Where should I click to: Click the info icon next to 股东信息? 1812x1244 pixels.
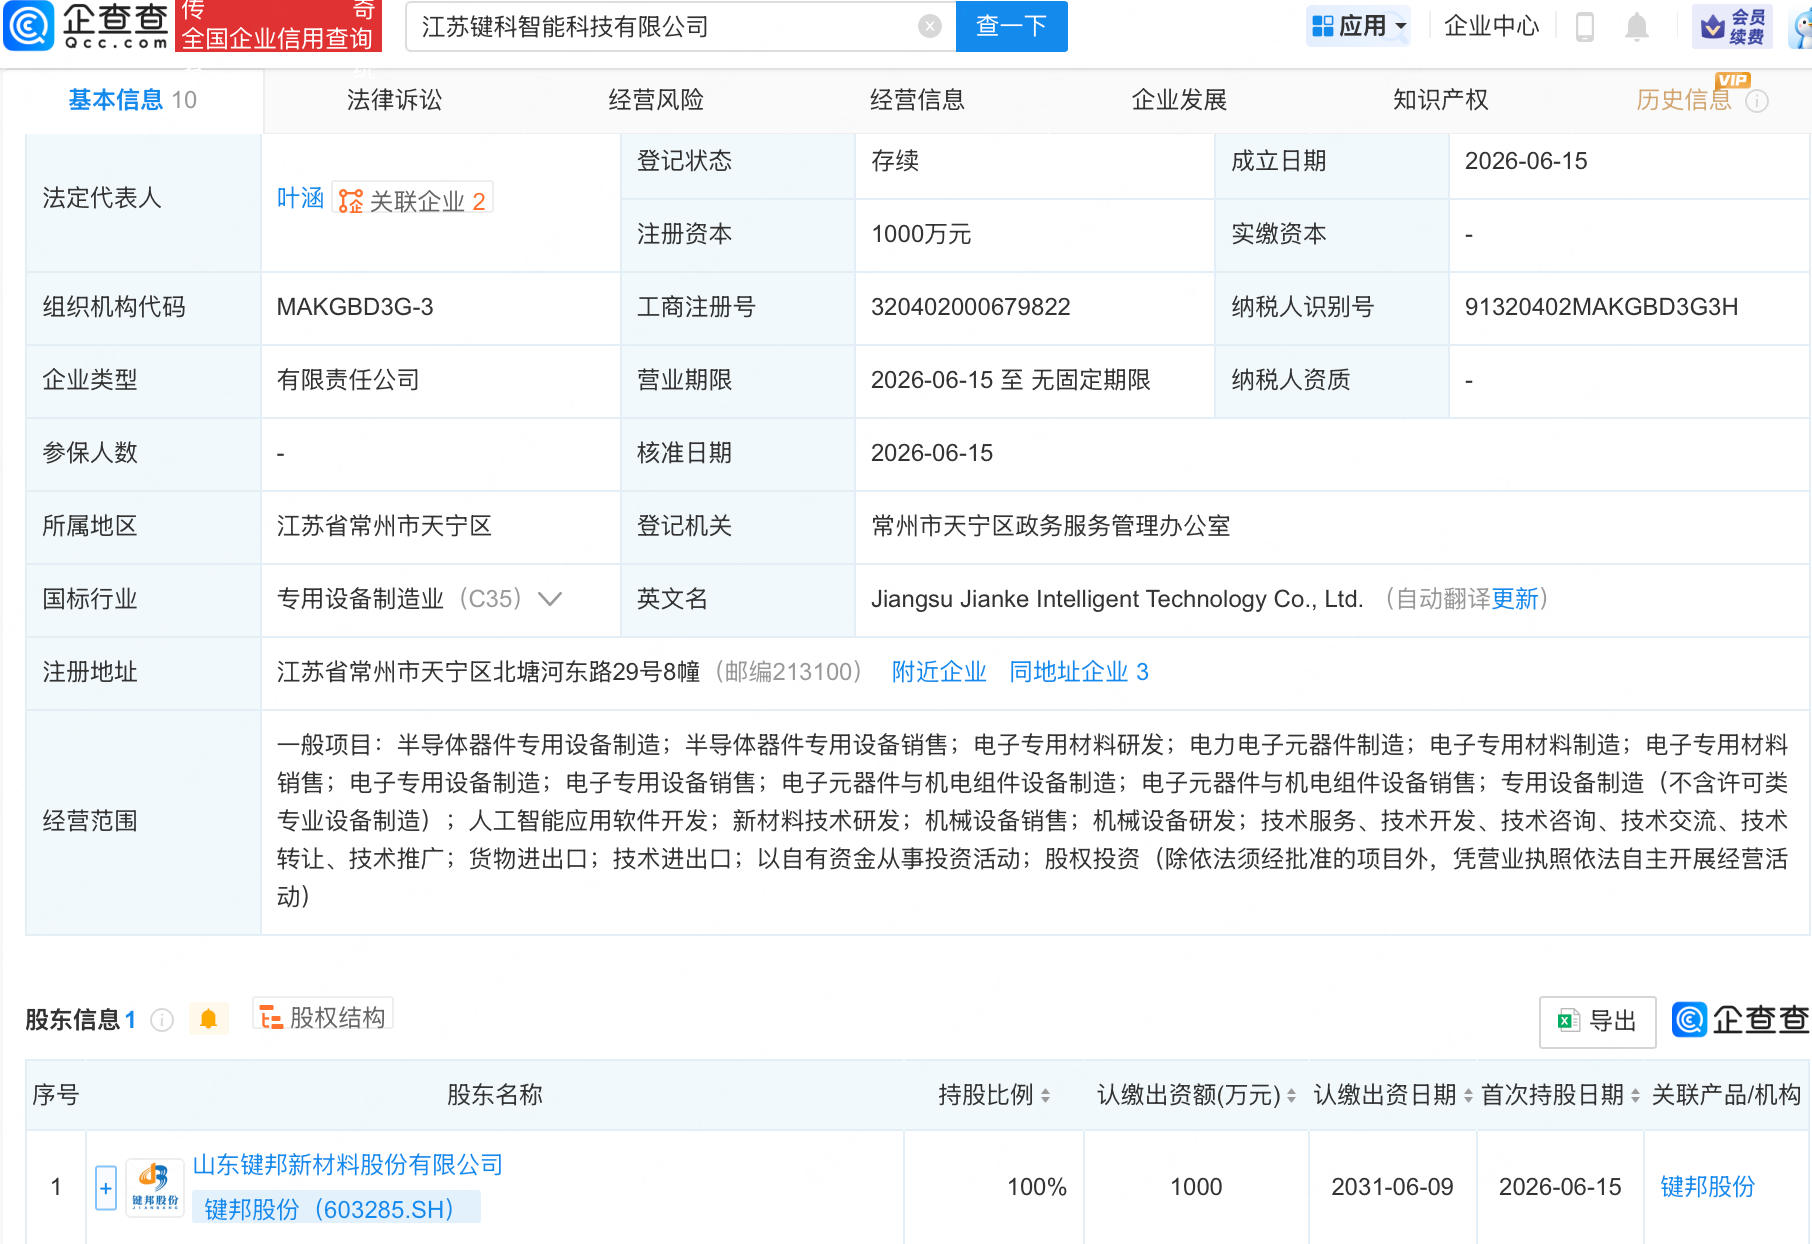point(162,1020)
